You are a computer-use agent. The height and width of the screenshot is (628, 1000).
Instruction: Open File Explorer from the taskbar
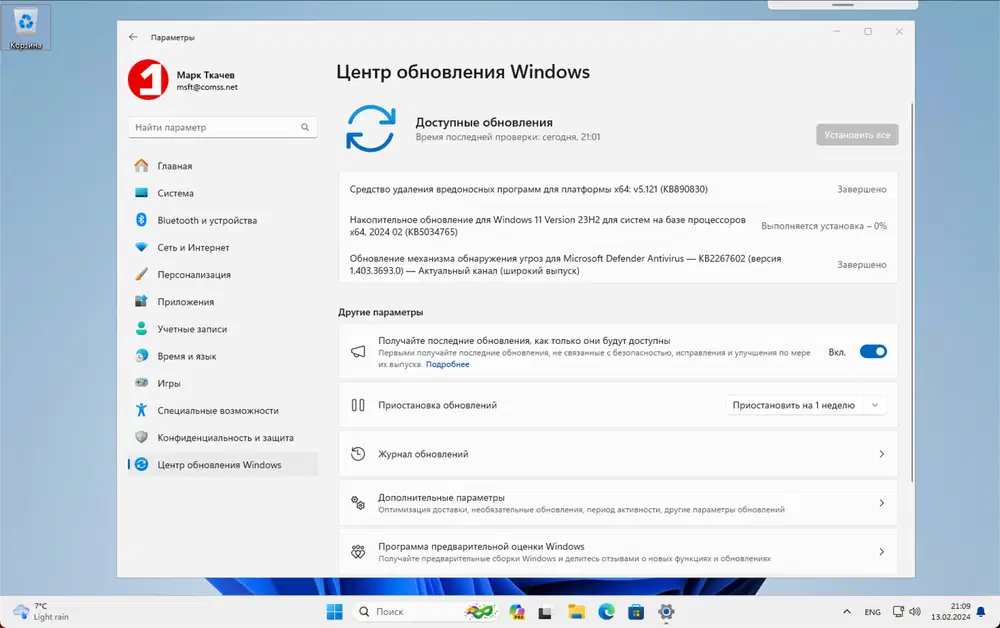[576, 612]
